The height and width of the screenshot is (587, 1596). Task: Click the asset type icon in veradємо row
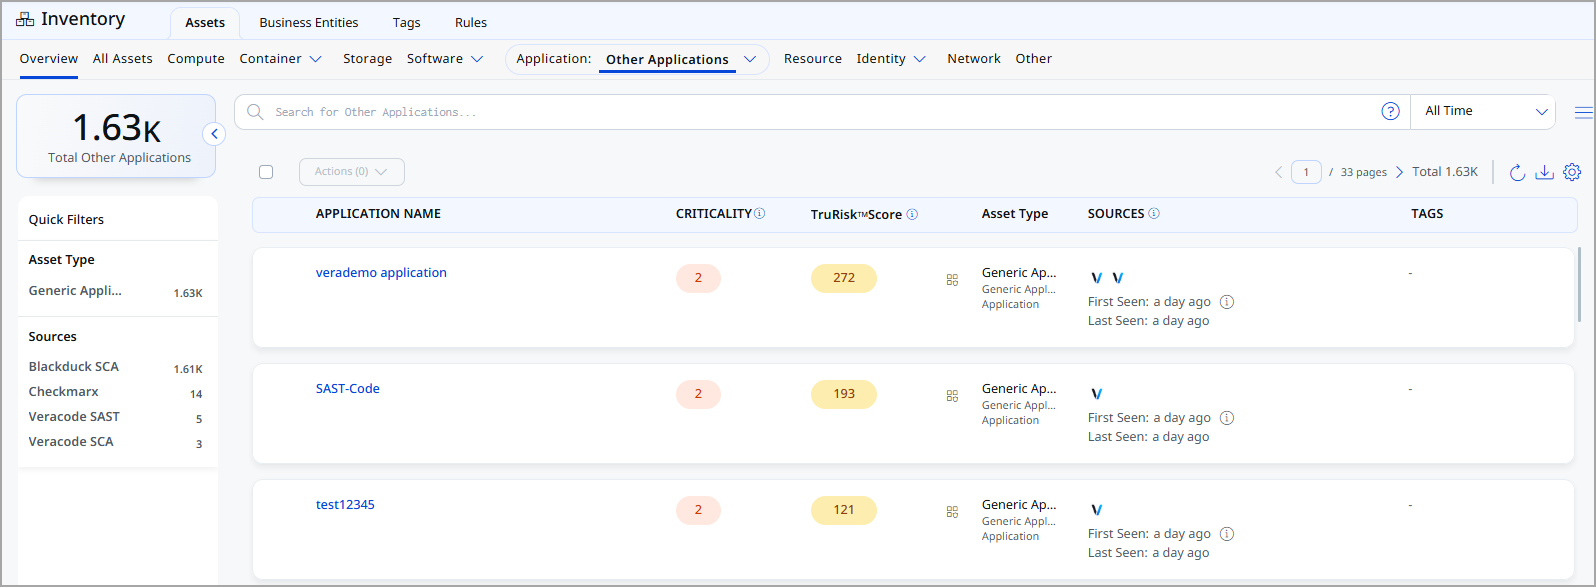tap(952, 280)
